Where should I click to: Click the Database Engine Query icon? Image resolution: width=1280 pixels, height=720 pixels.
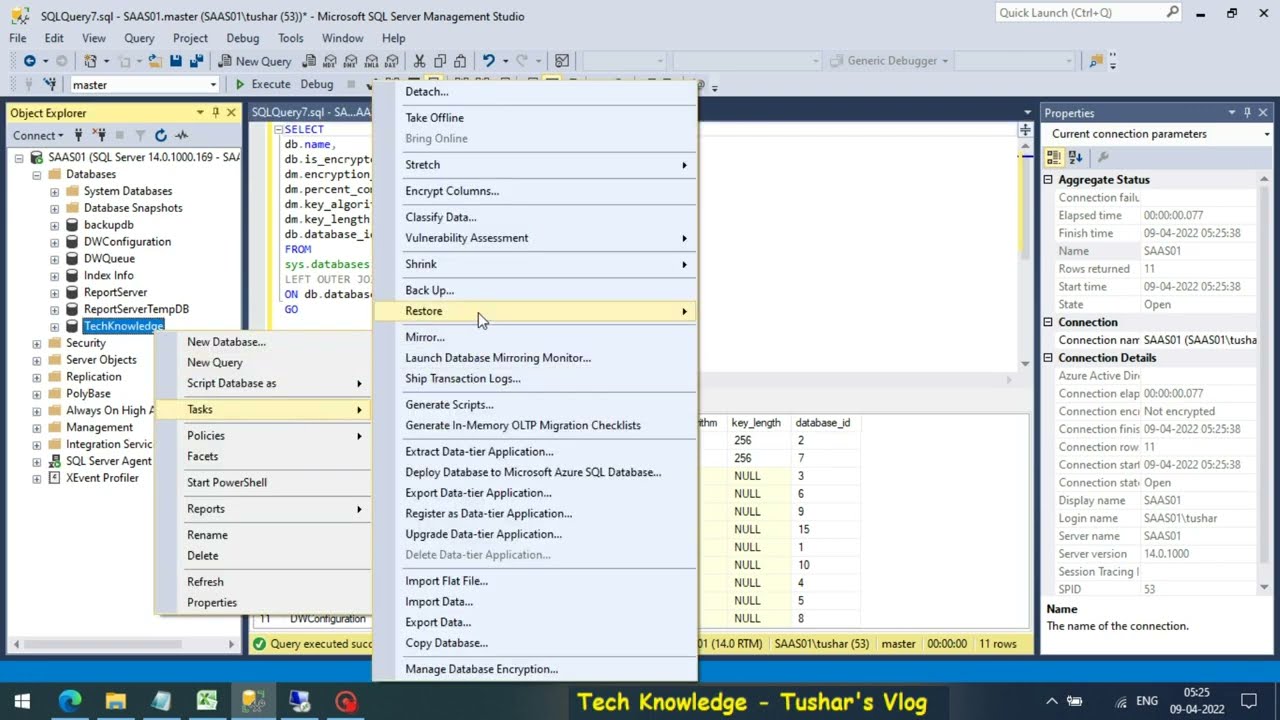point(310,61)
